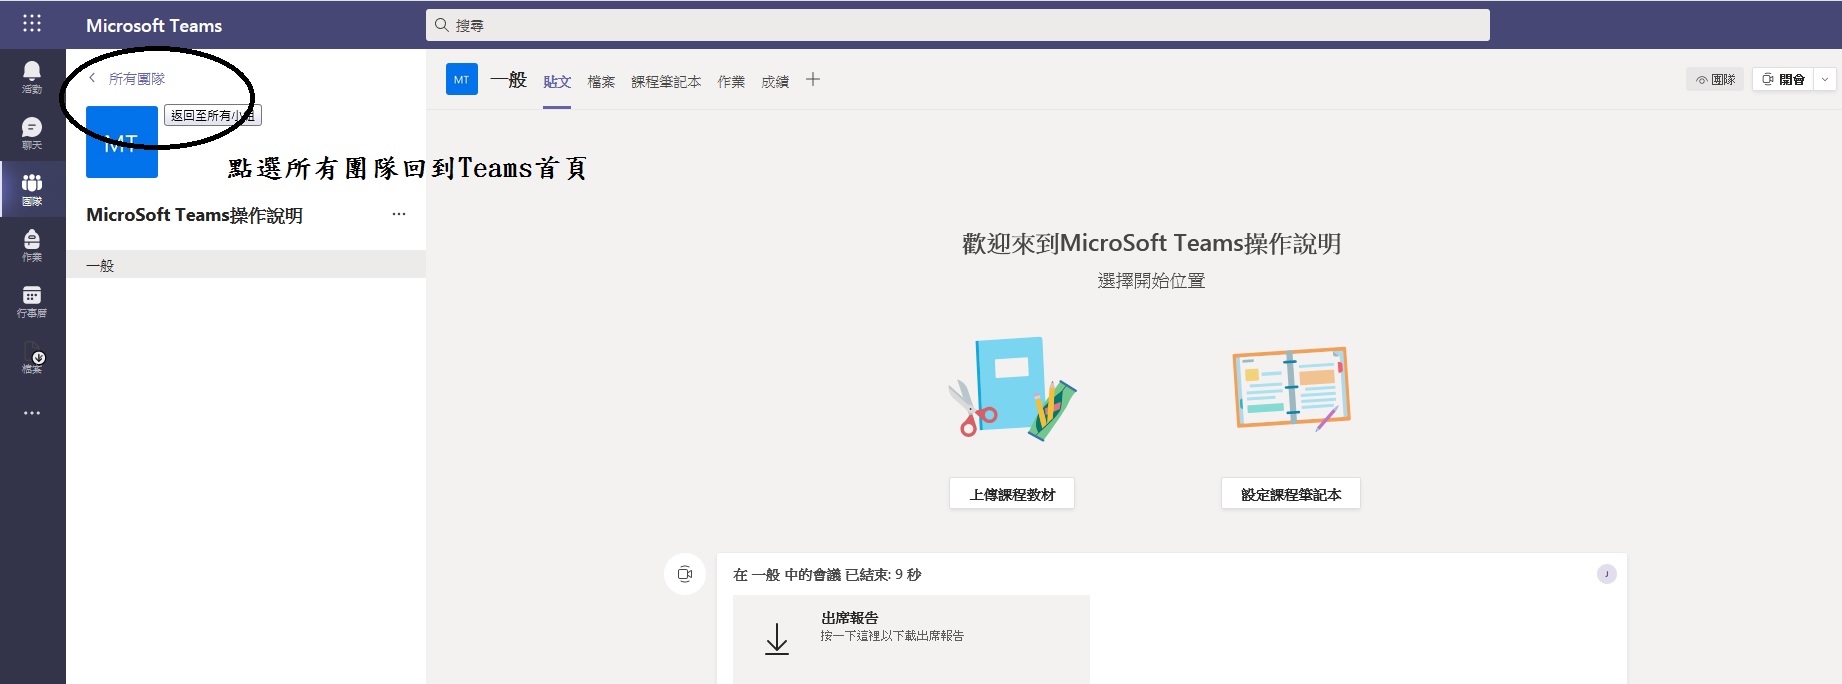Click 設定課程筆記本 button
This screenshot has width=1842, height=684.
1291,494
